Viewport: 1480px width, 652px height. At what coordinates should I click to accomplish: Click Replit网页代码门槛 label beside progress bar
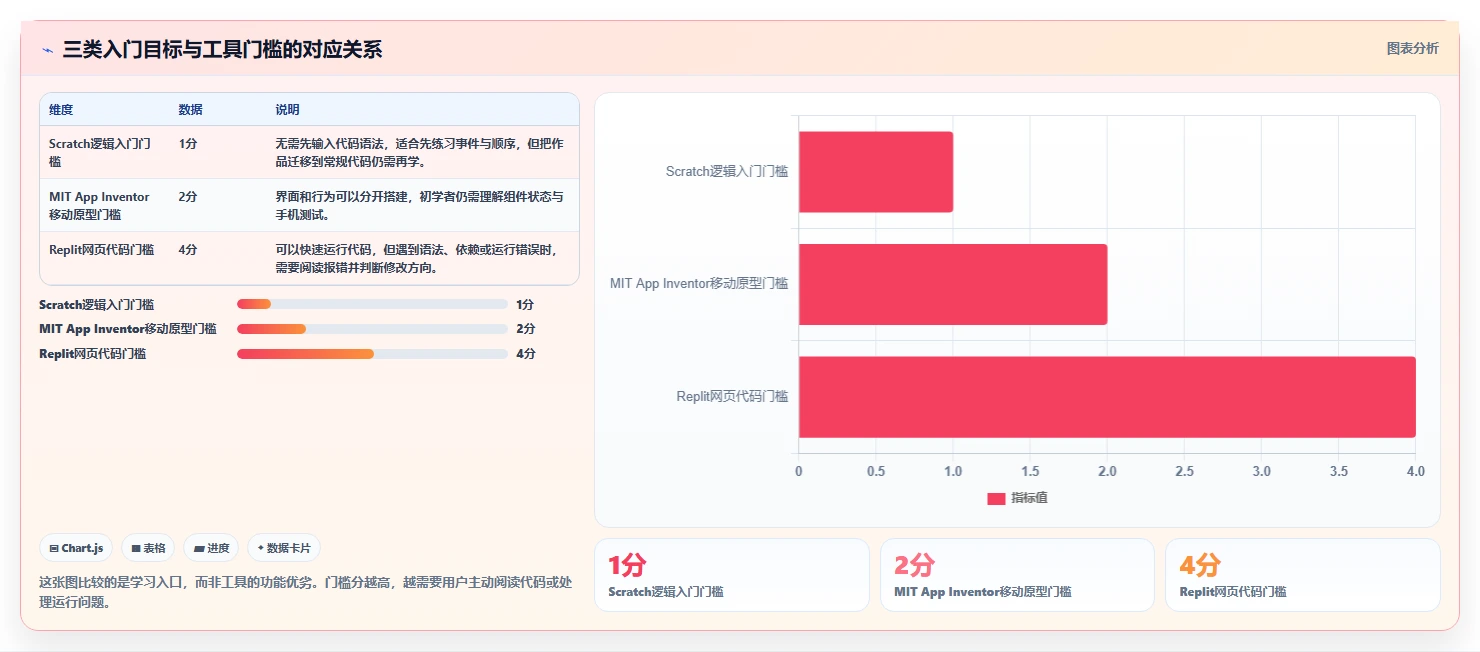(92, 354)
